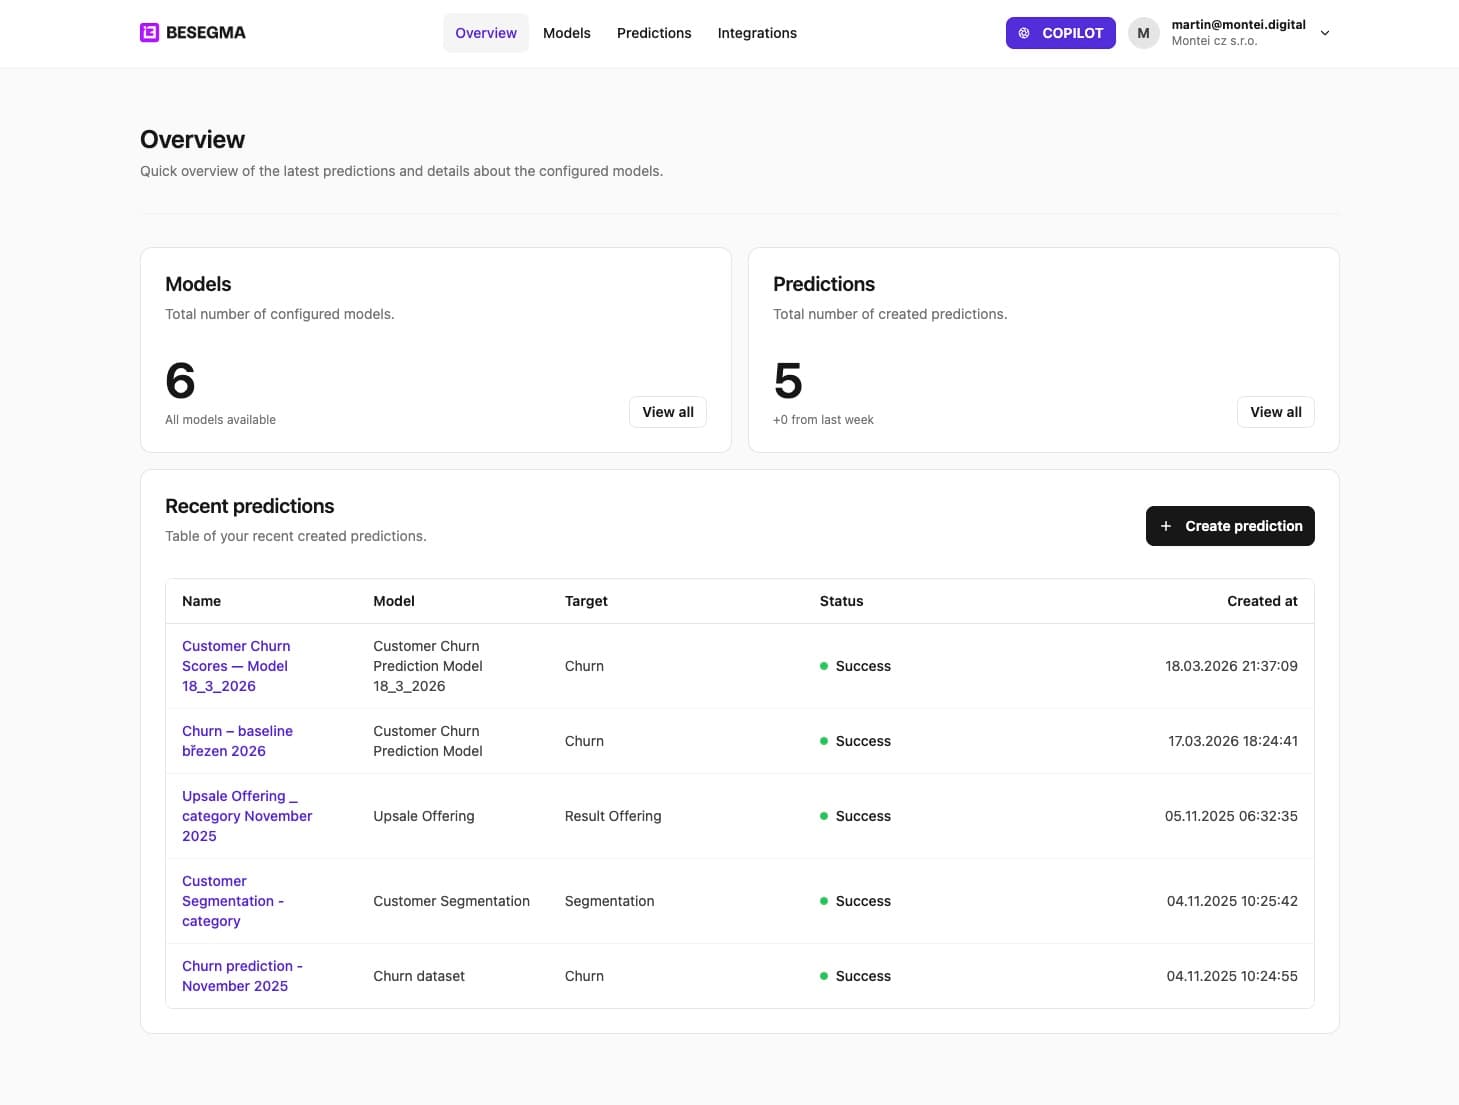
Task: Click Create prediction
Action: [1230, 525]
